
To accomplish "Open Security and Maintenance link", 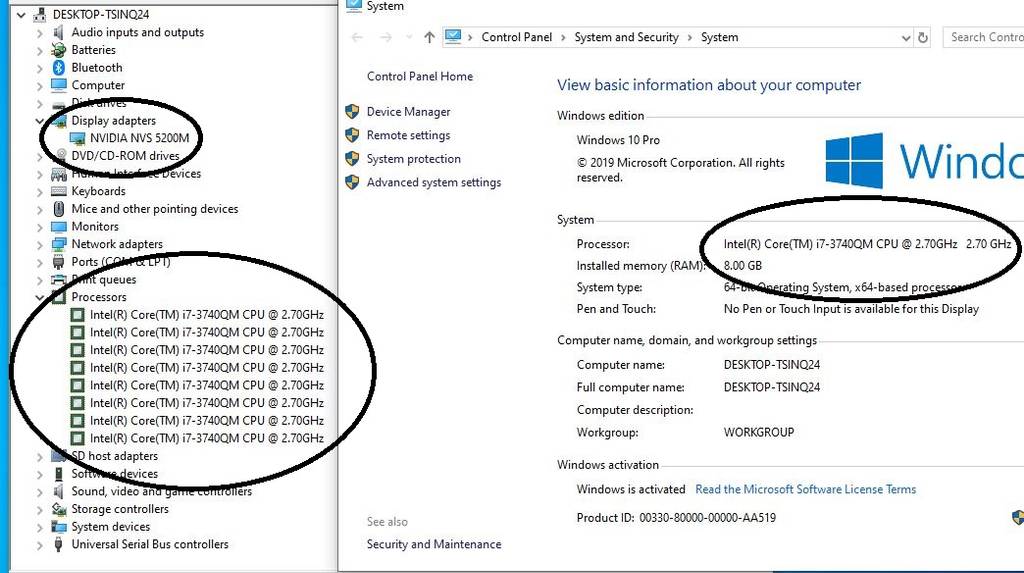I will coord(434,544).
